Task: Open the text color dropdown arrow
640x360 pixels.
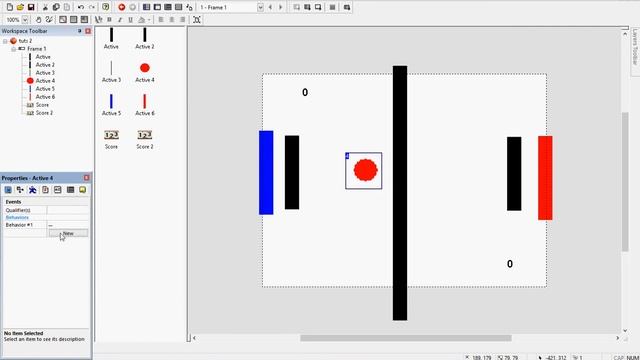Action: 149,20
